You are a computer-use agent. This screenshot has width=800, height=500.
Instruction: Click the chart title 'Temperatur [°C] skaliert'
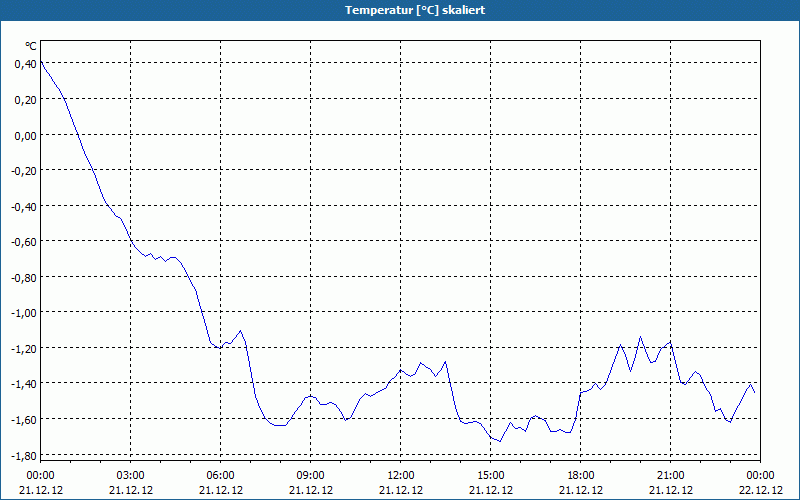pyautogui.click(x=415, y=10)
